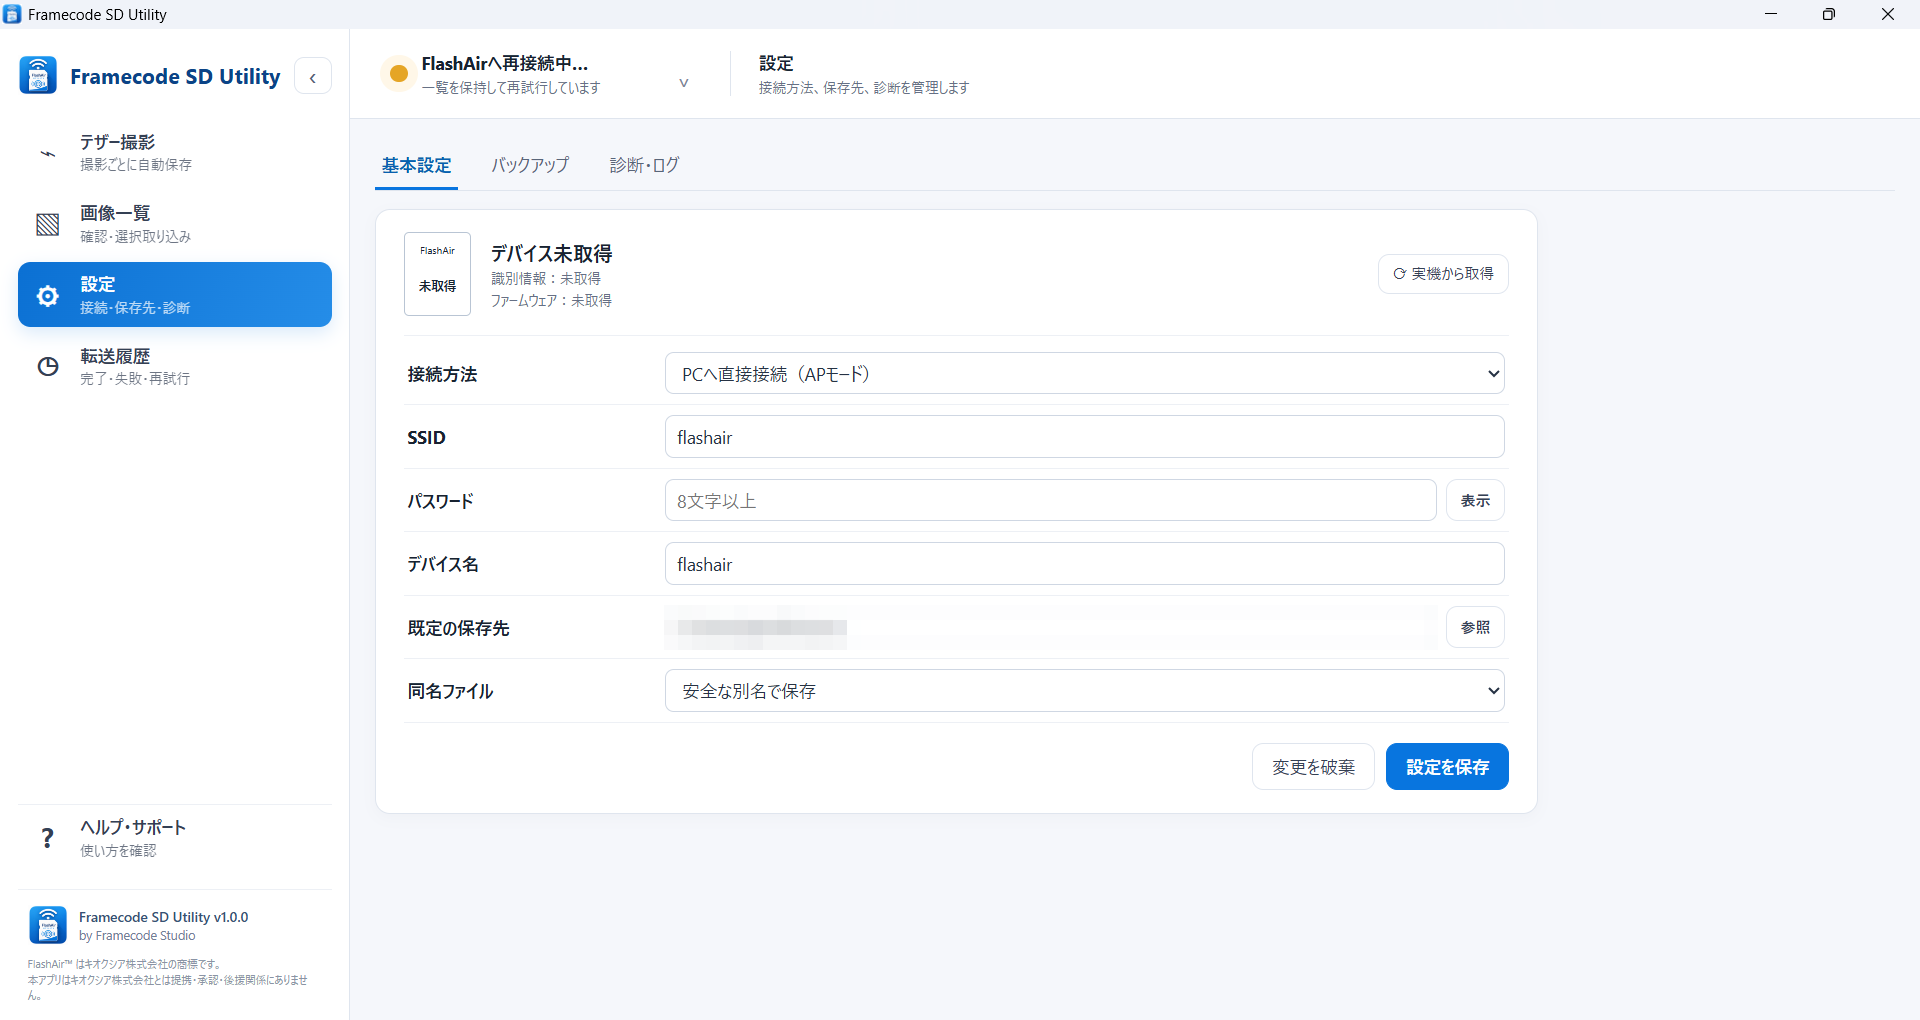1920x1020 pixels.
Task: Switch to 基本設定 tab
Action: [417, 165]
